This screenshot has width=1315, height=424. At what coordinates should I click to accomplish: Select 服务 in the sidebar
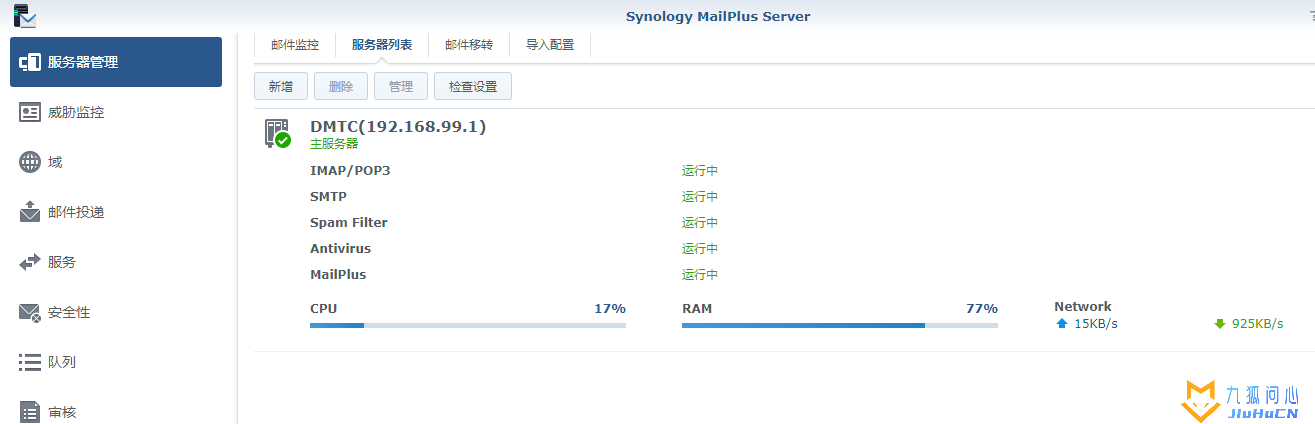116,262
